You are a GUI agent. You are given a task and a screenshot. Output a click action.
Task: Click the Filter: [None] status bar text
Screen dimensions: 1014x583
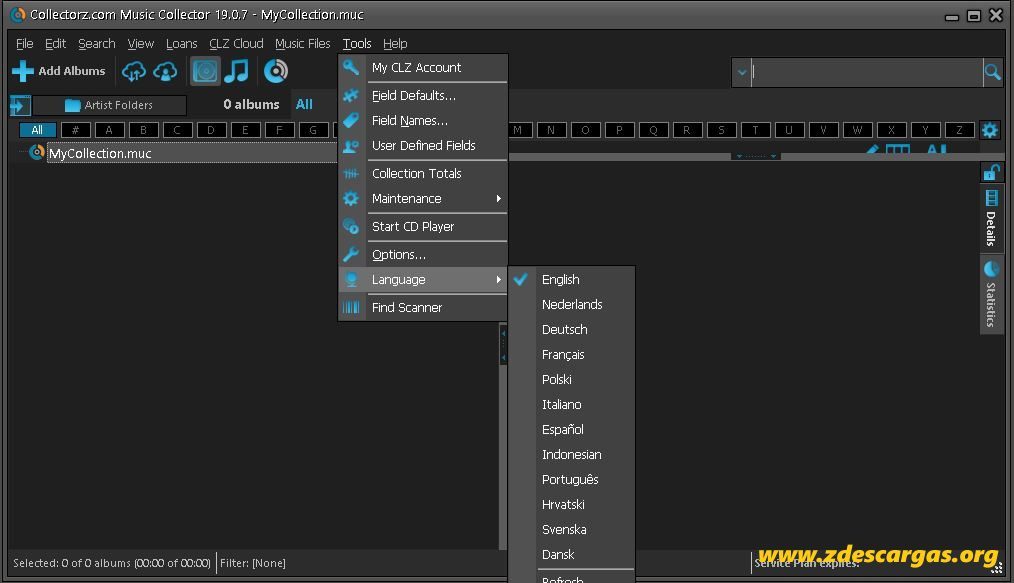click(253, 563)
